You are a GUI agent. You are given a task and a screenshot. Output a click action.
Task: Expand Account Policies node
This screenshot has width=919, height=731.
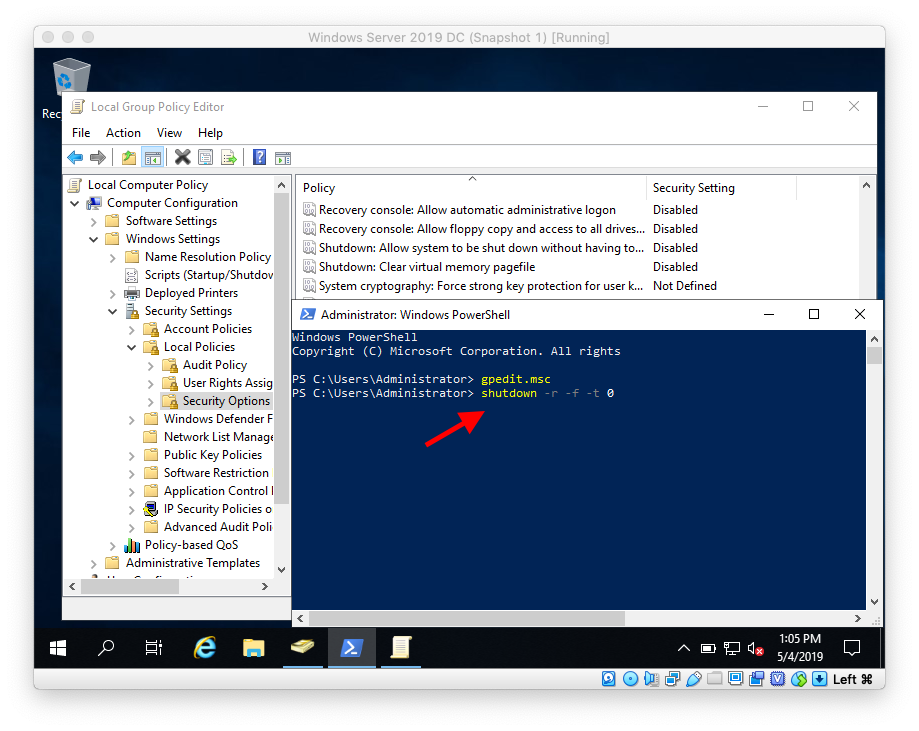131,329
